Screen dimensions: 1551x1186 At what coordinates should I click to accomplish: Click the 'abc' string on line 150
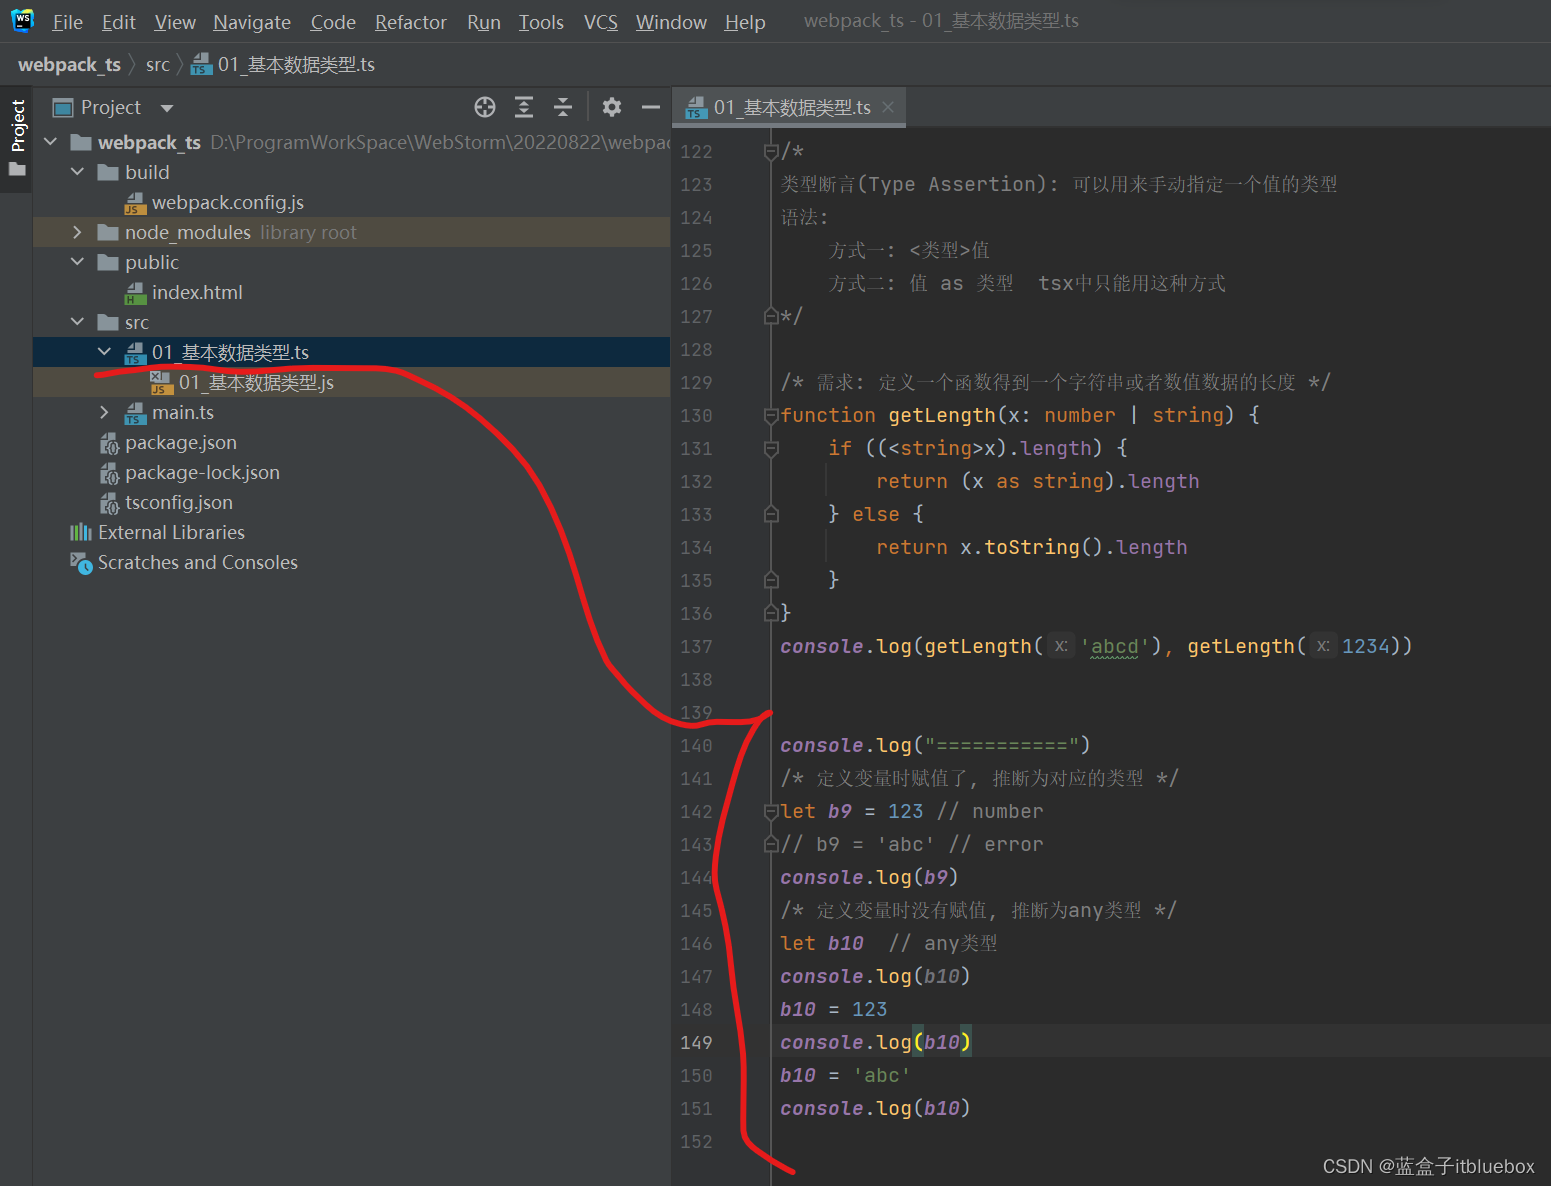(881, 1075)
